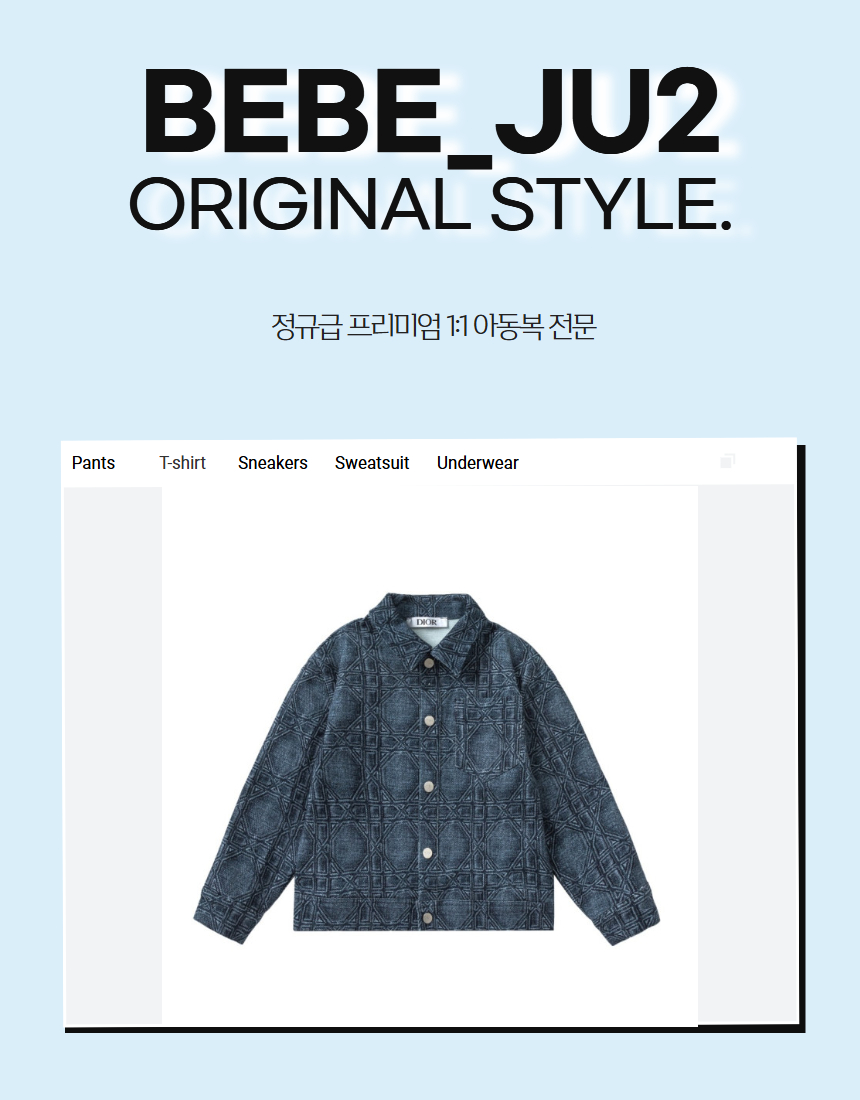This screenshot has width=860, height=1100.
Task: Click the left gray side panel of the viewer
Action: [113, 756]
